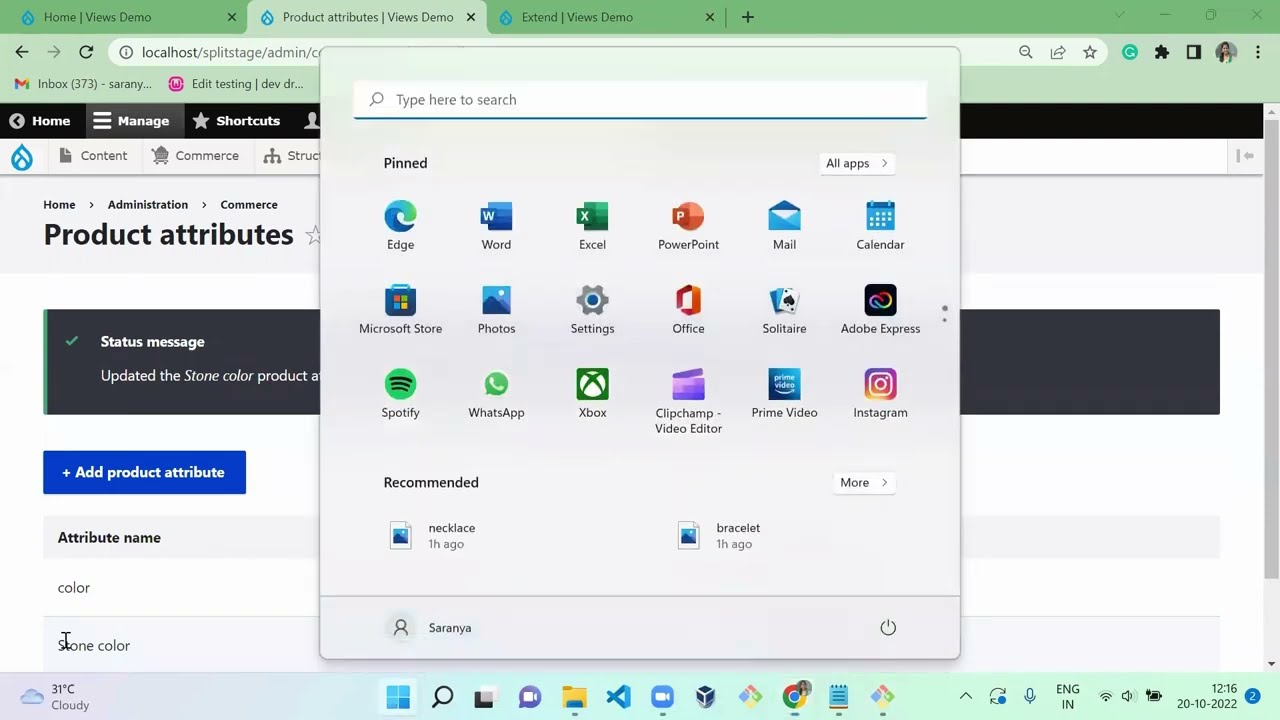
Task: Bookmark this page with the star icon
Action: (1090, 52)
